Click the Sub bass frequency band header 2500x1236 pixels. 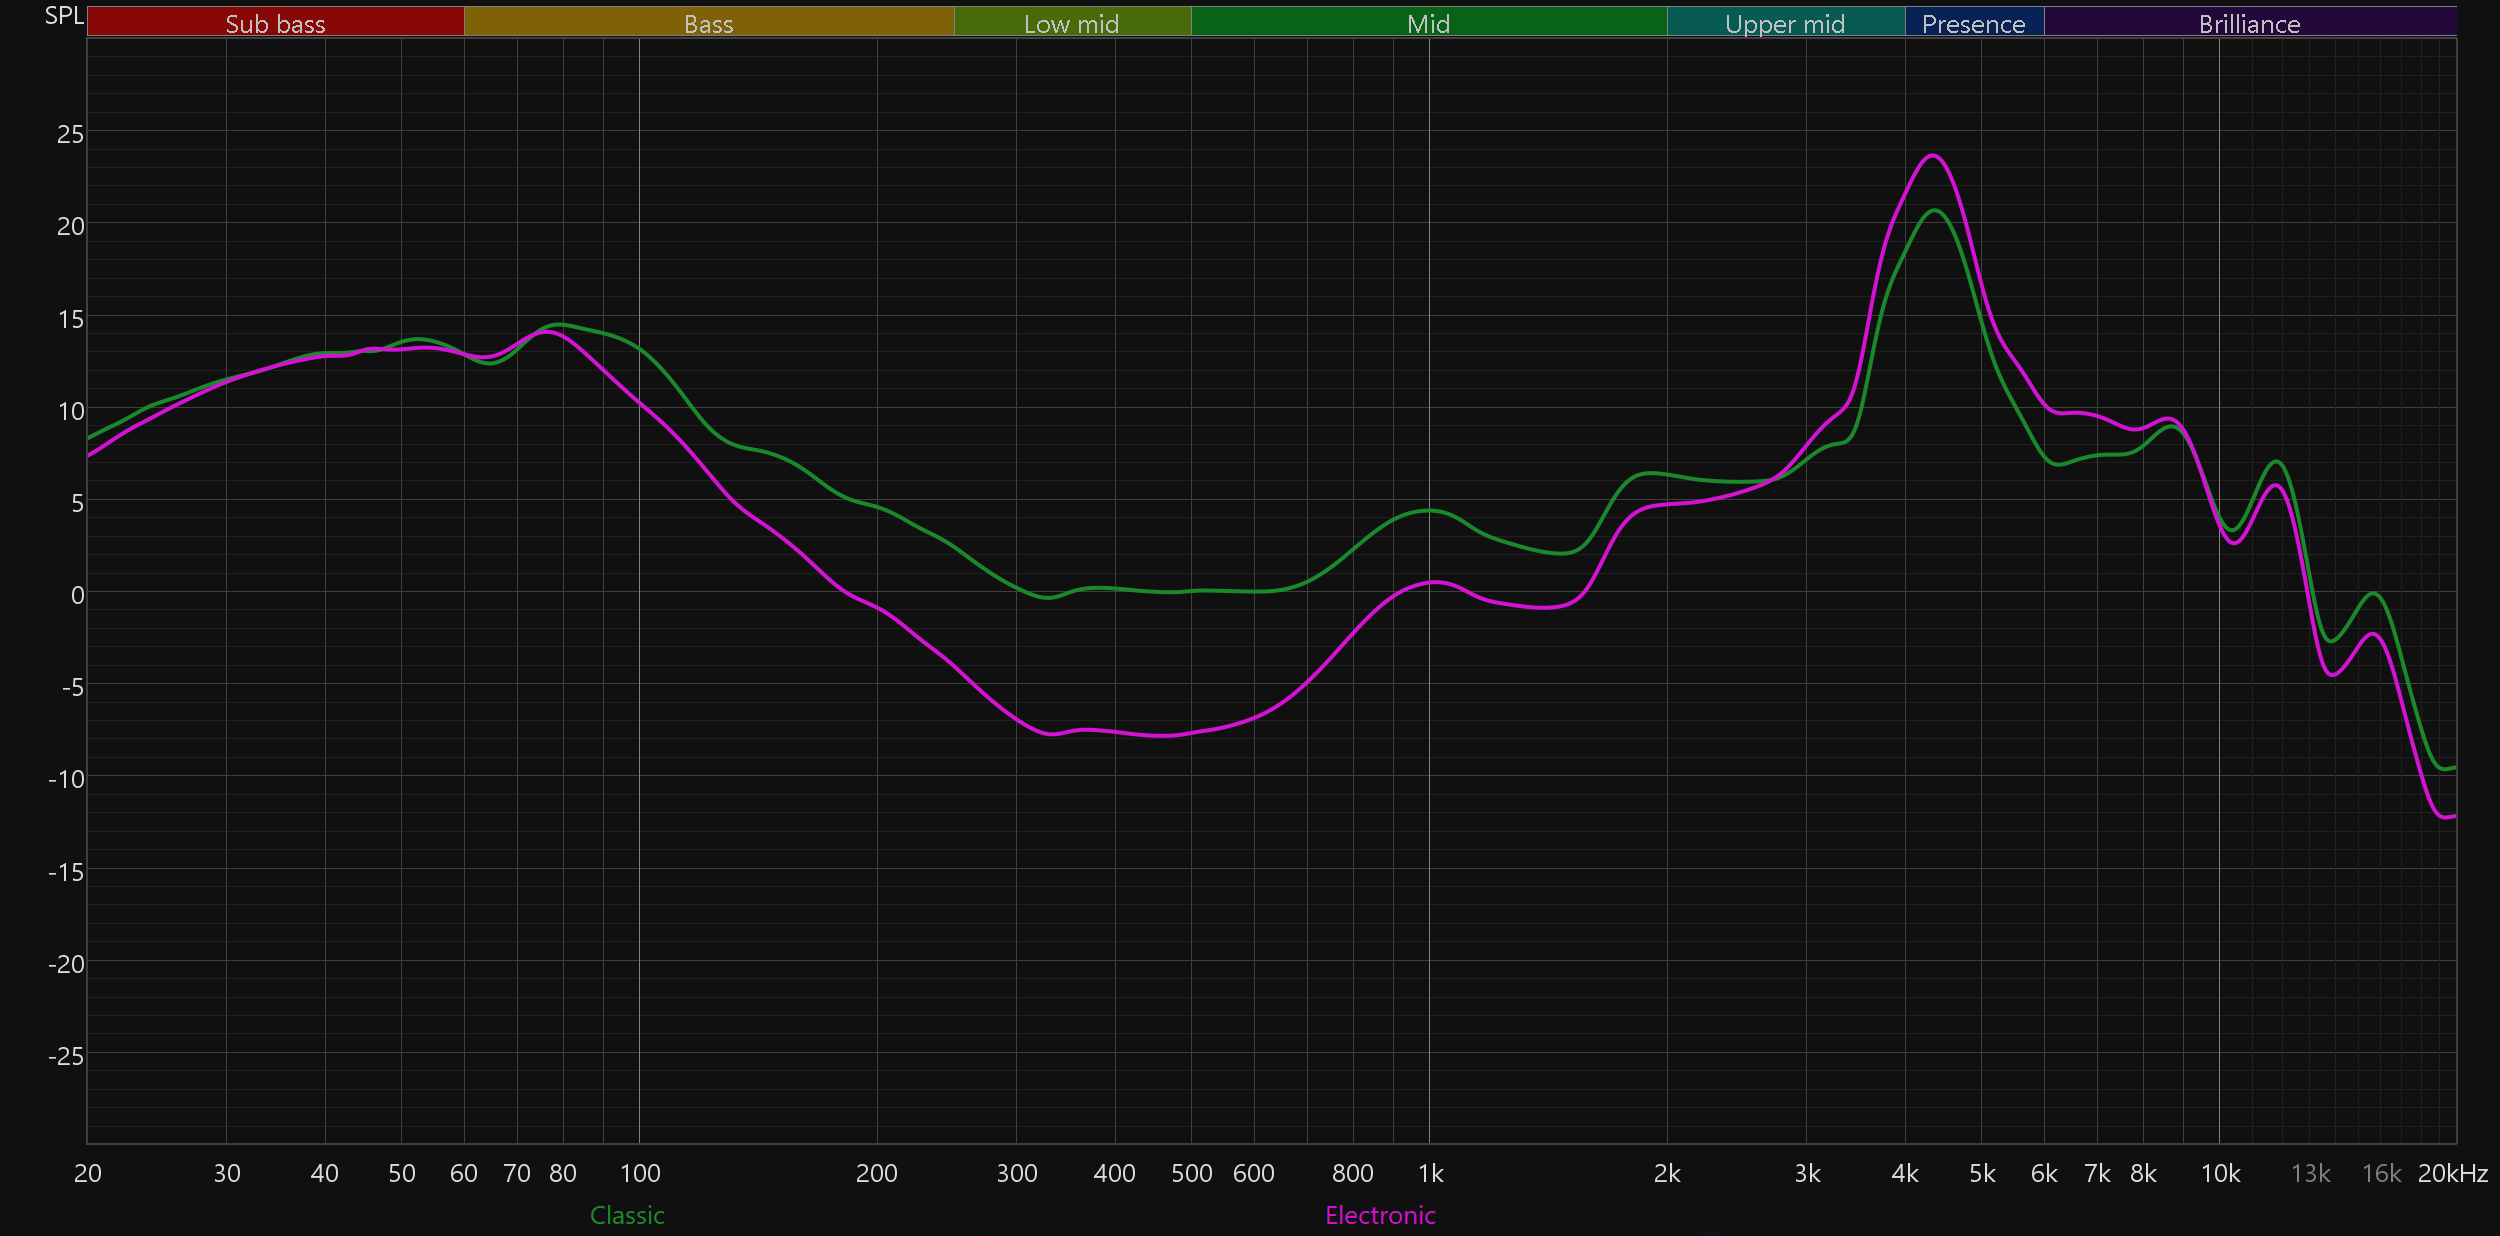275,23
